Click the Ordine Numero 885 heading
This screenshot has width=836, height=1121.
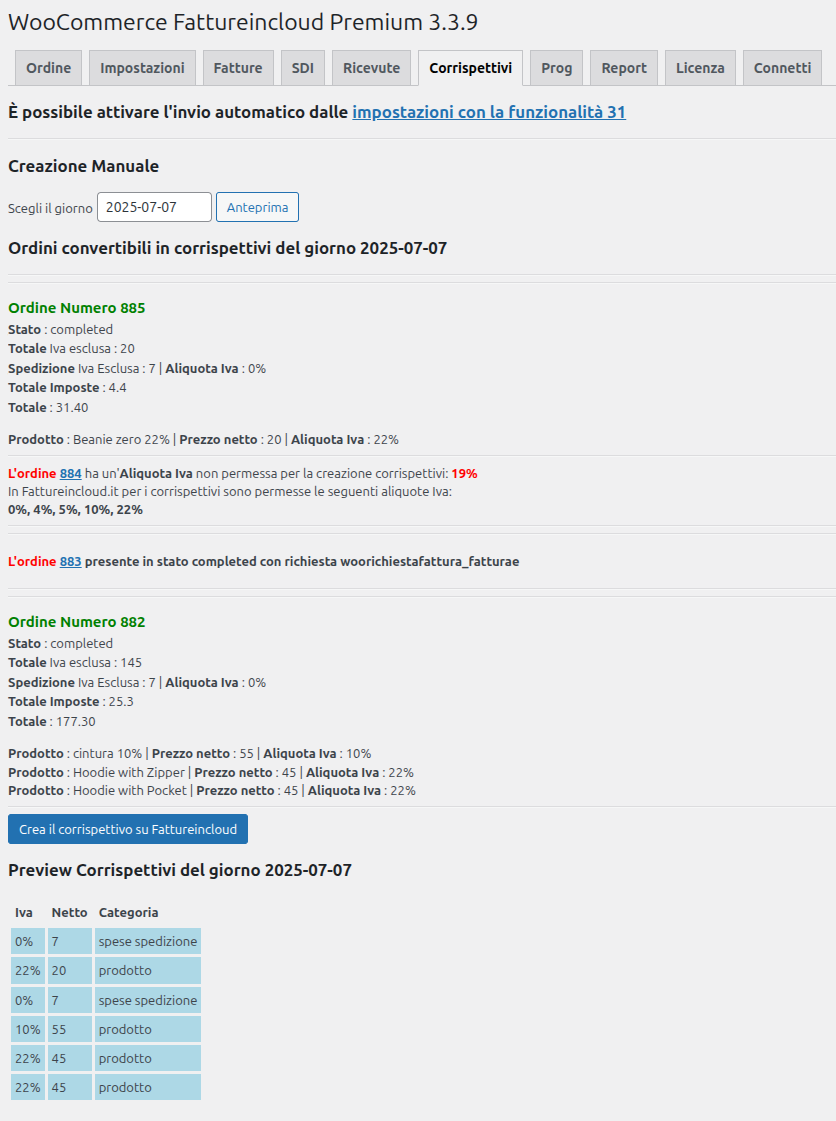click(77, 308)
